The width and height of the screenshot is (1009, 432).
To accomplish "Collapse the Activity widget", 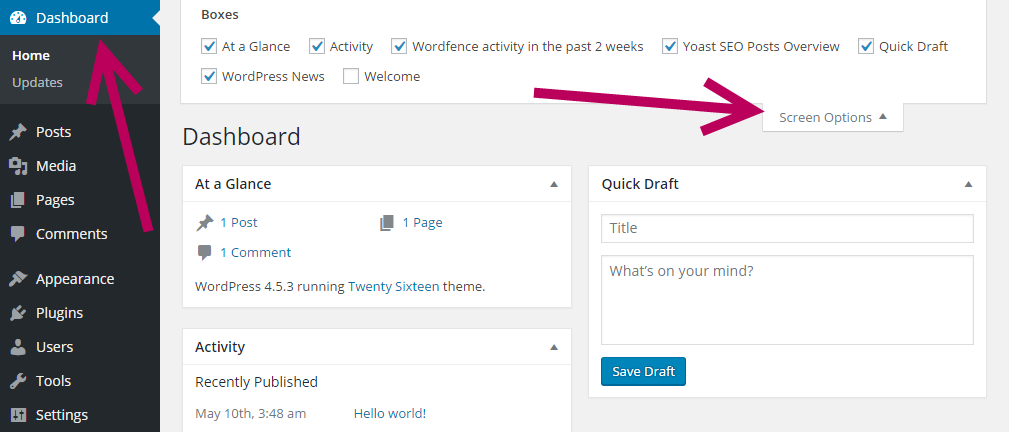I will coord(554,347).
